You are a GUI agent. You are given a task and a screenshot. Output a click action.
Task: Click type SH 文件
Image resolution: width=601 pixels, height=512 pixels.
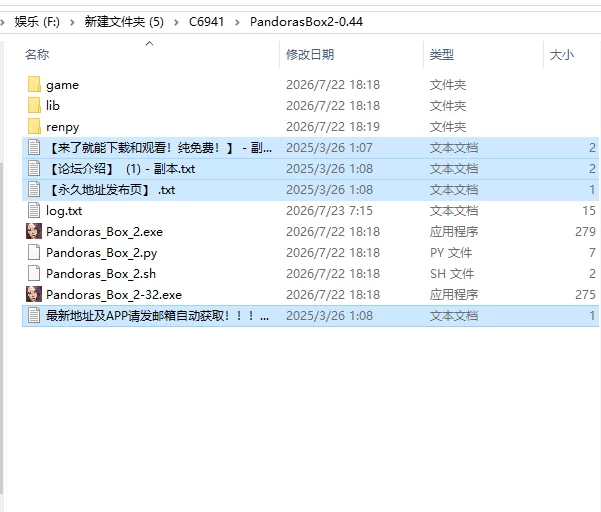(x=452, y=274)
